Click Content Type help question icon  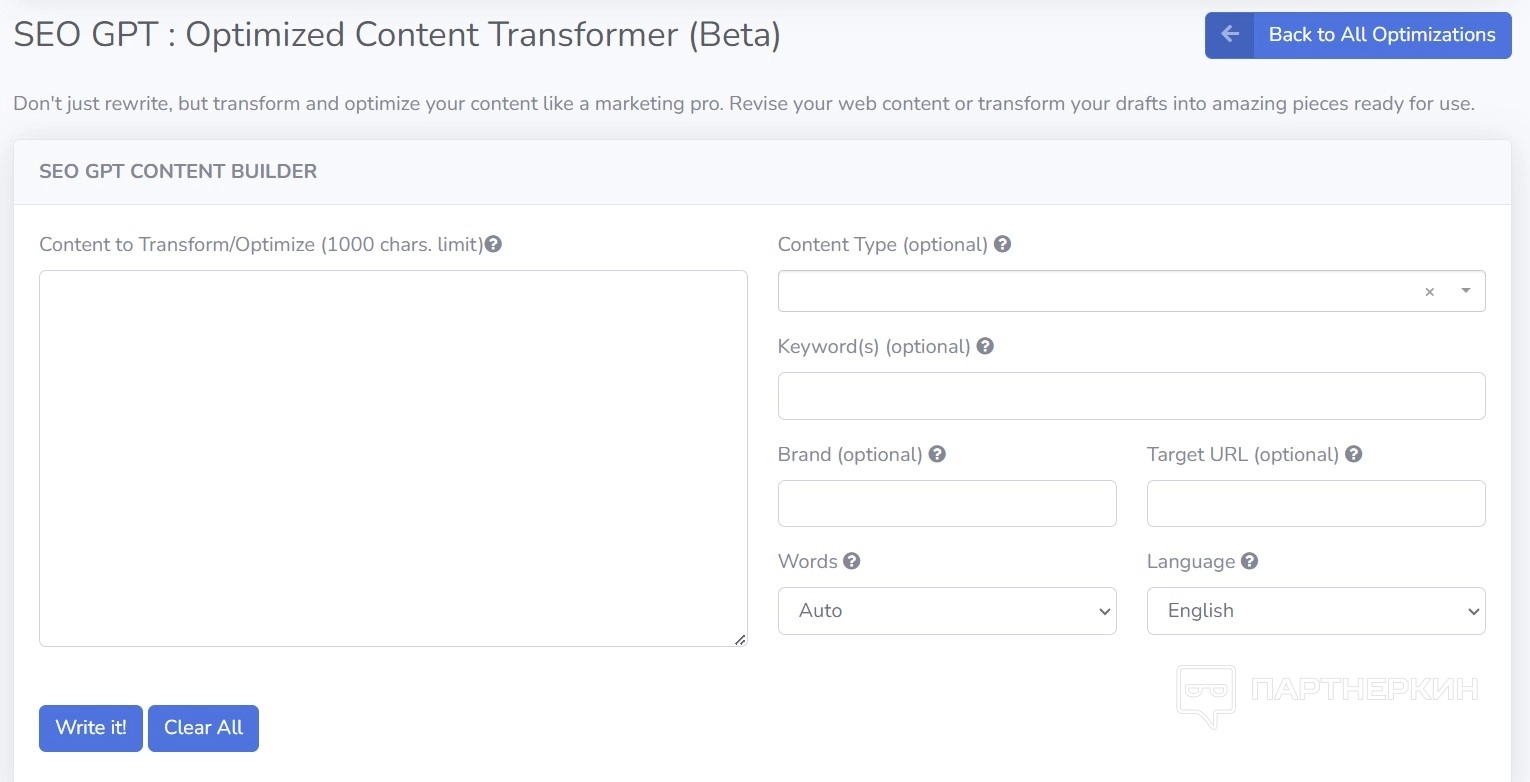[x=1002, y=244]
